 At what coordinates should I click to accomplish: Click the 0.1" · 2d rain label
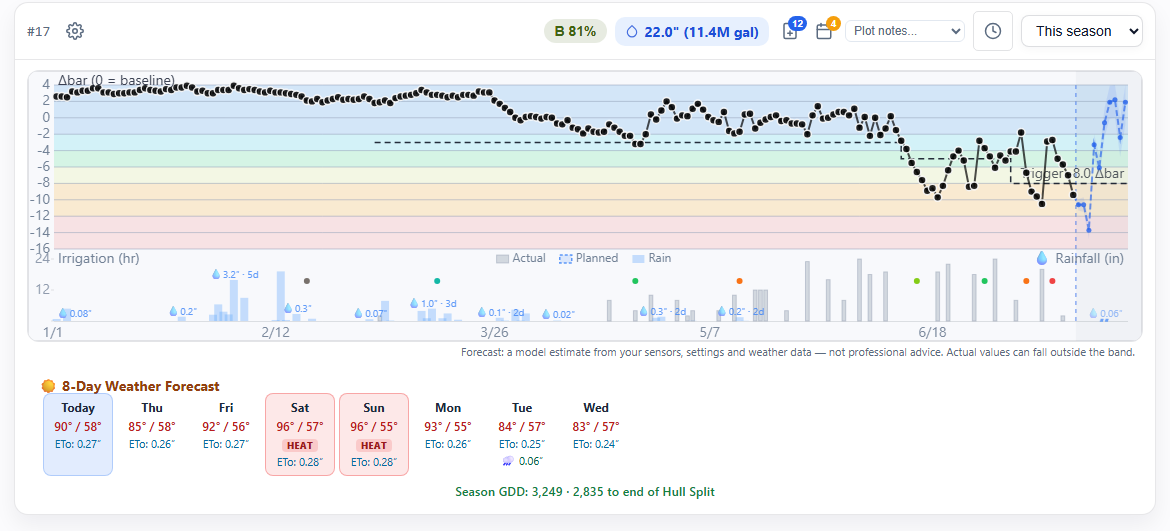(x=501, y=313)
